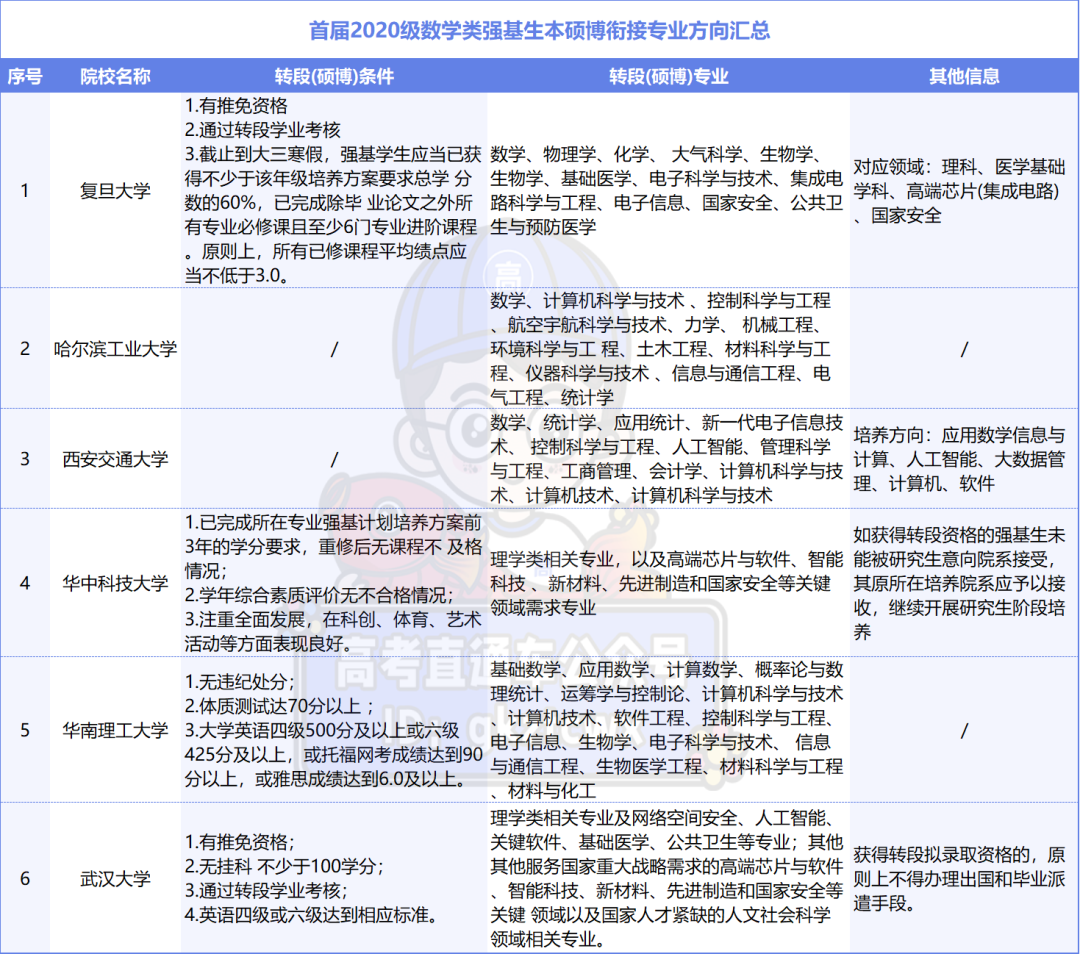The width and height of the screenshot is (1080, 954).
Task: Select the 序号 column header
Action: (x=25, y=76)
